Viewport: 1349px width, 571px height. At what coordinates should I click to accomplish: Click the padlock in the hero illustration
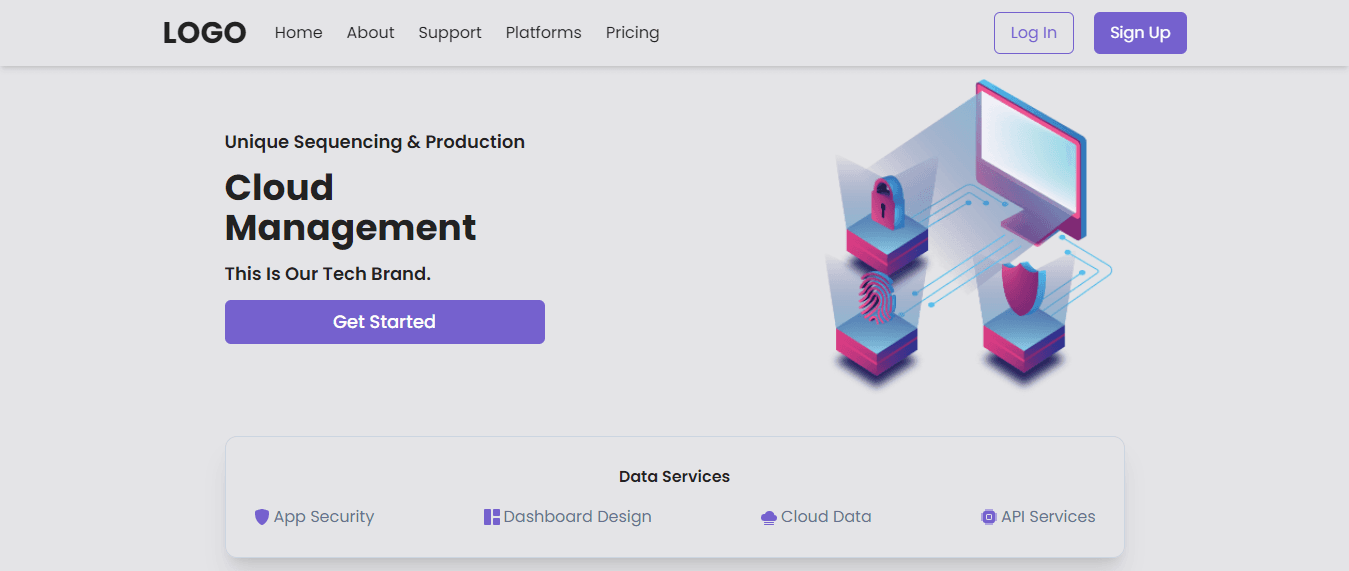click(x=886, y=202)
